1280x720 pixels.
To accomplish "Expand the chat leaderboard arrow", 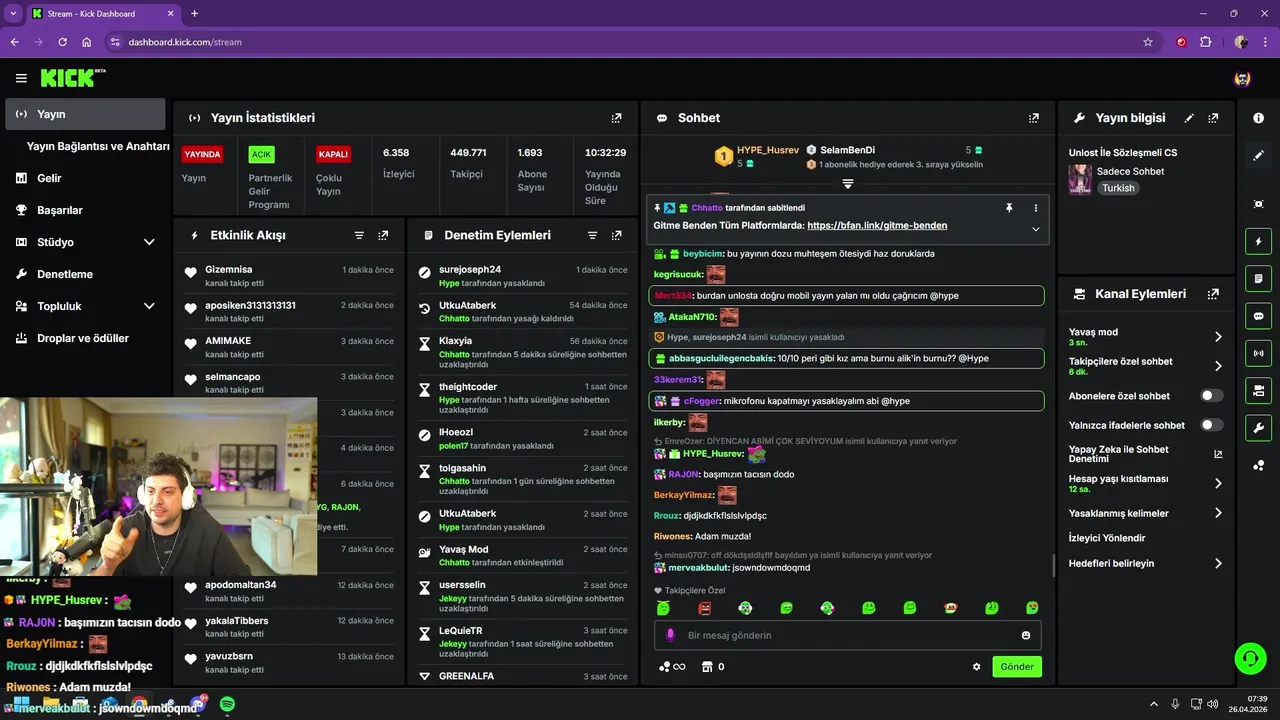I will (847, 184).
